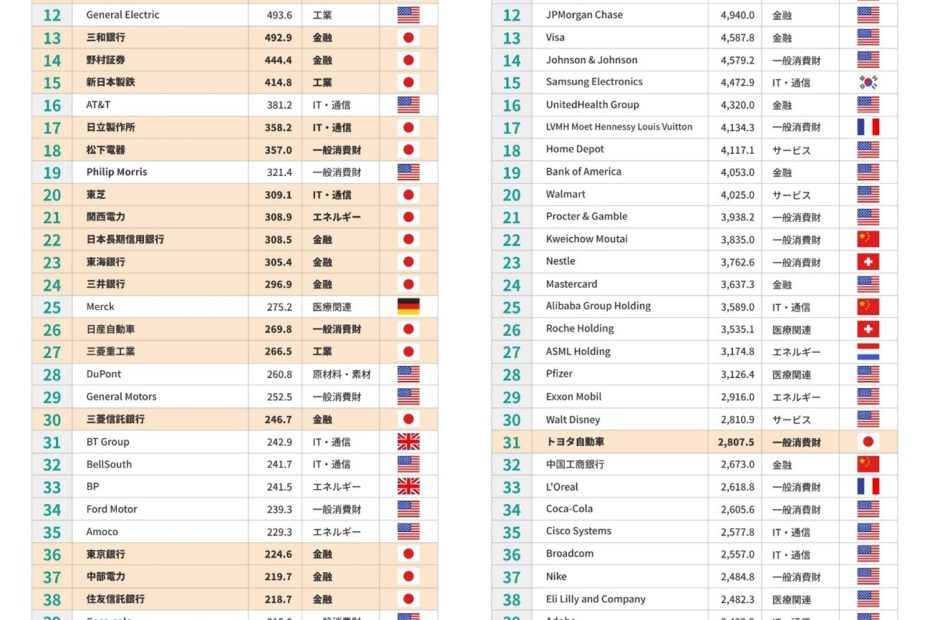Click the 三菱信託銀行 company name
Viewport: 930px width, 620px height.
pyautogui.click(x=115, y=419)
